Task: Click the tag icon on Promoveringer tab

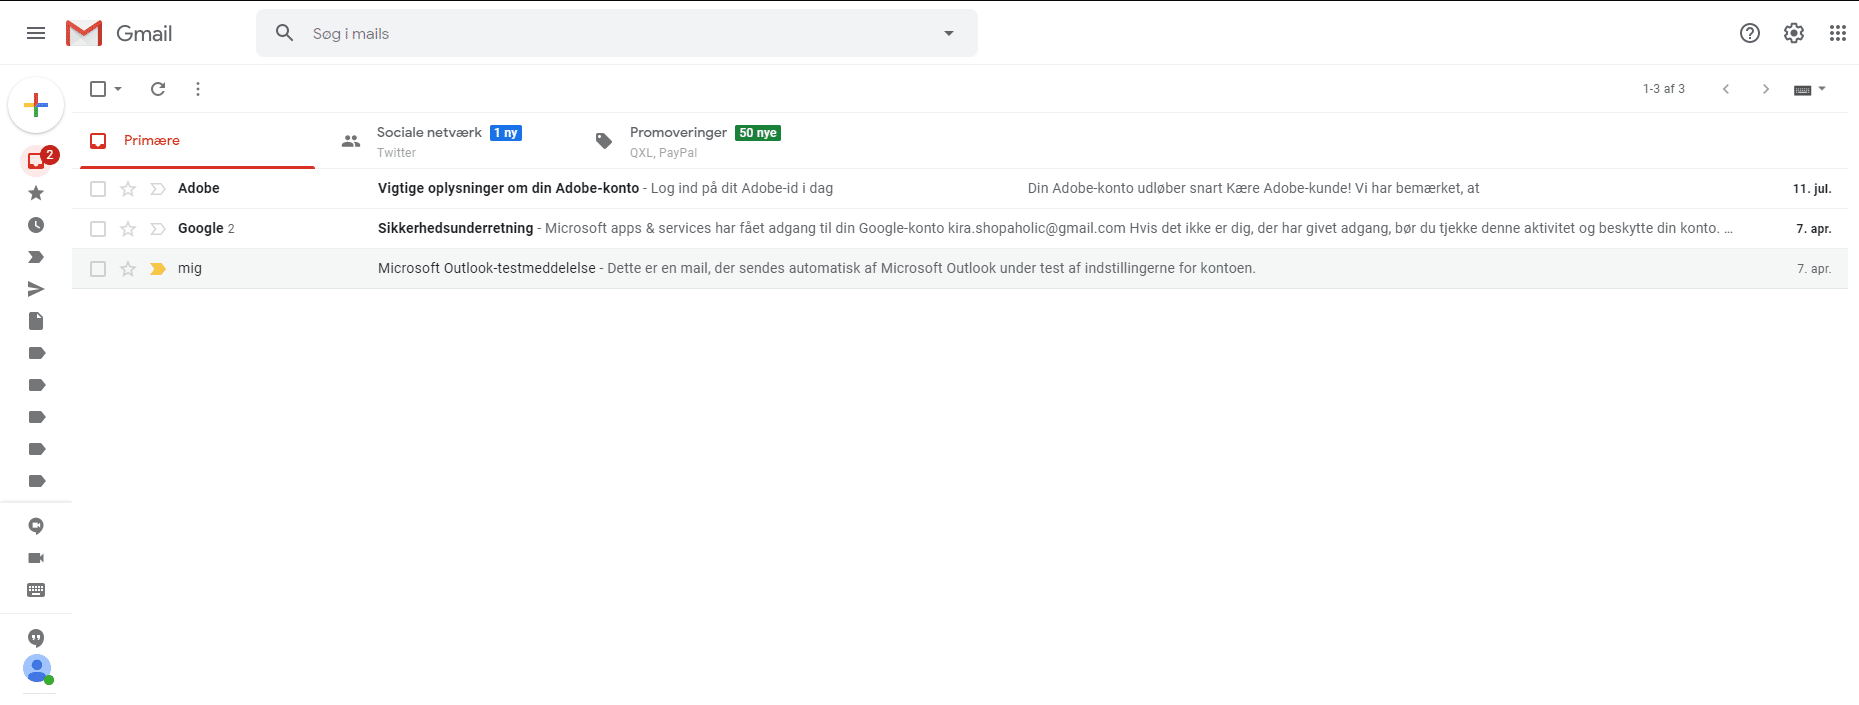Action: [604, 141]
